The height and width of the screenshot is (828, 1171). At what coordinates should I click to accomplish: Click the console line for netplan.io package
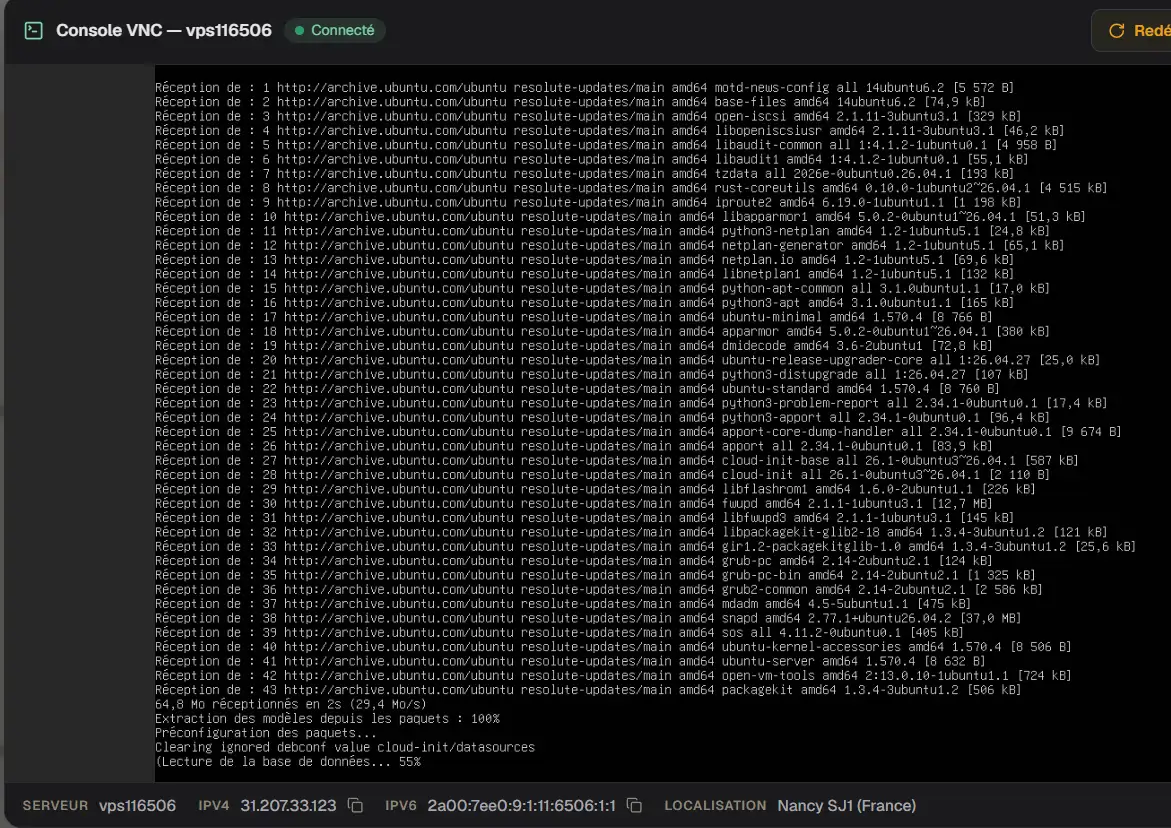coord(584,259)
